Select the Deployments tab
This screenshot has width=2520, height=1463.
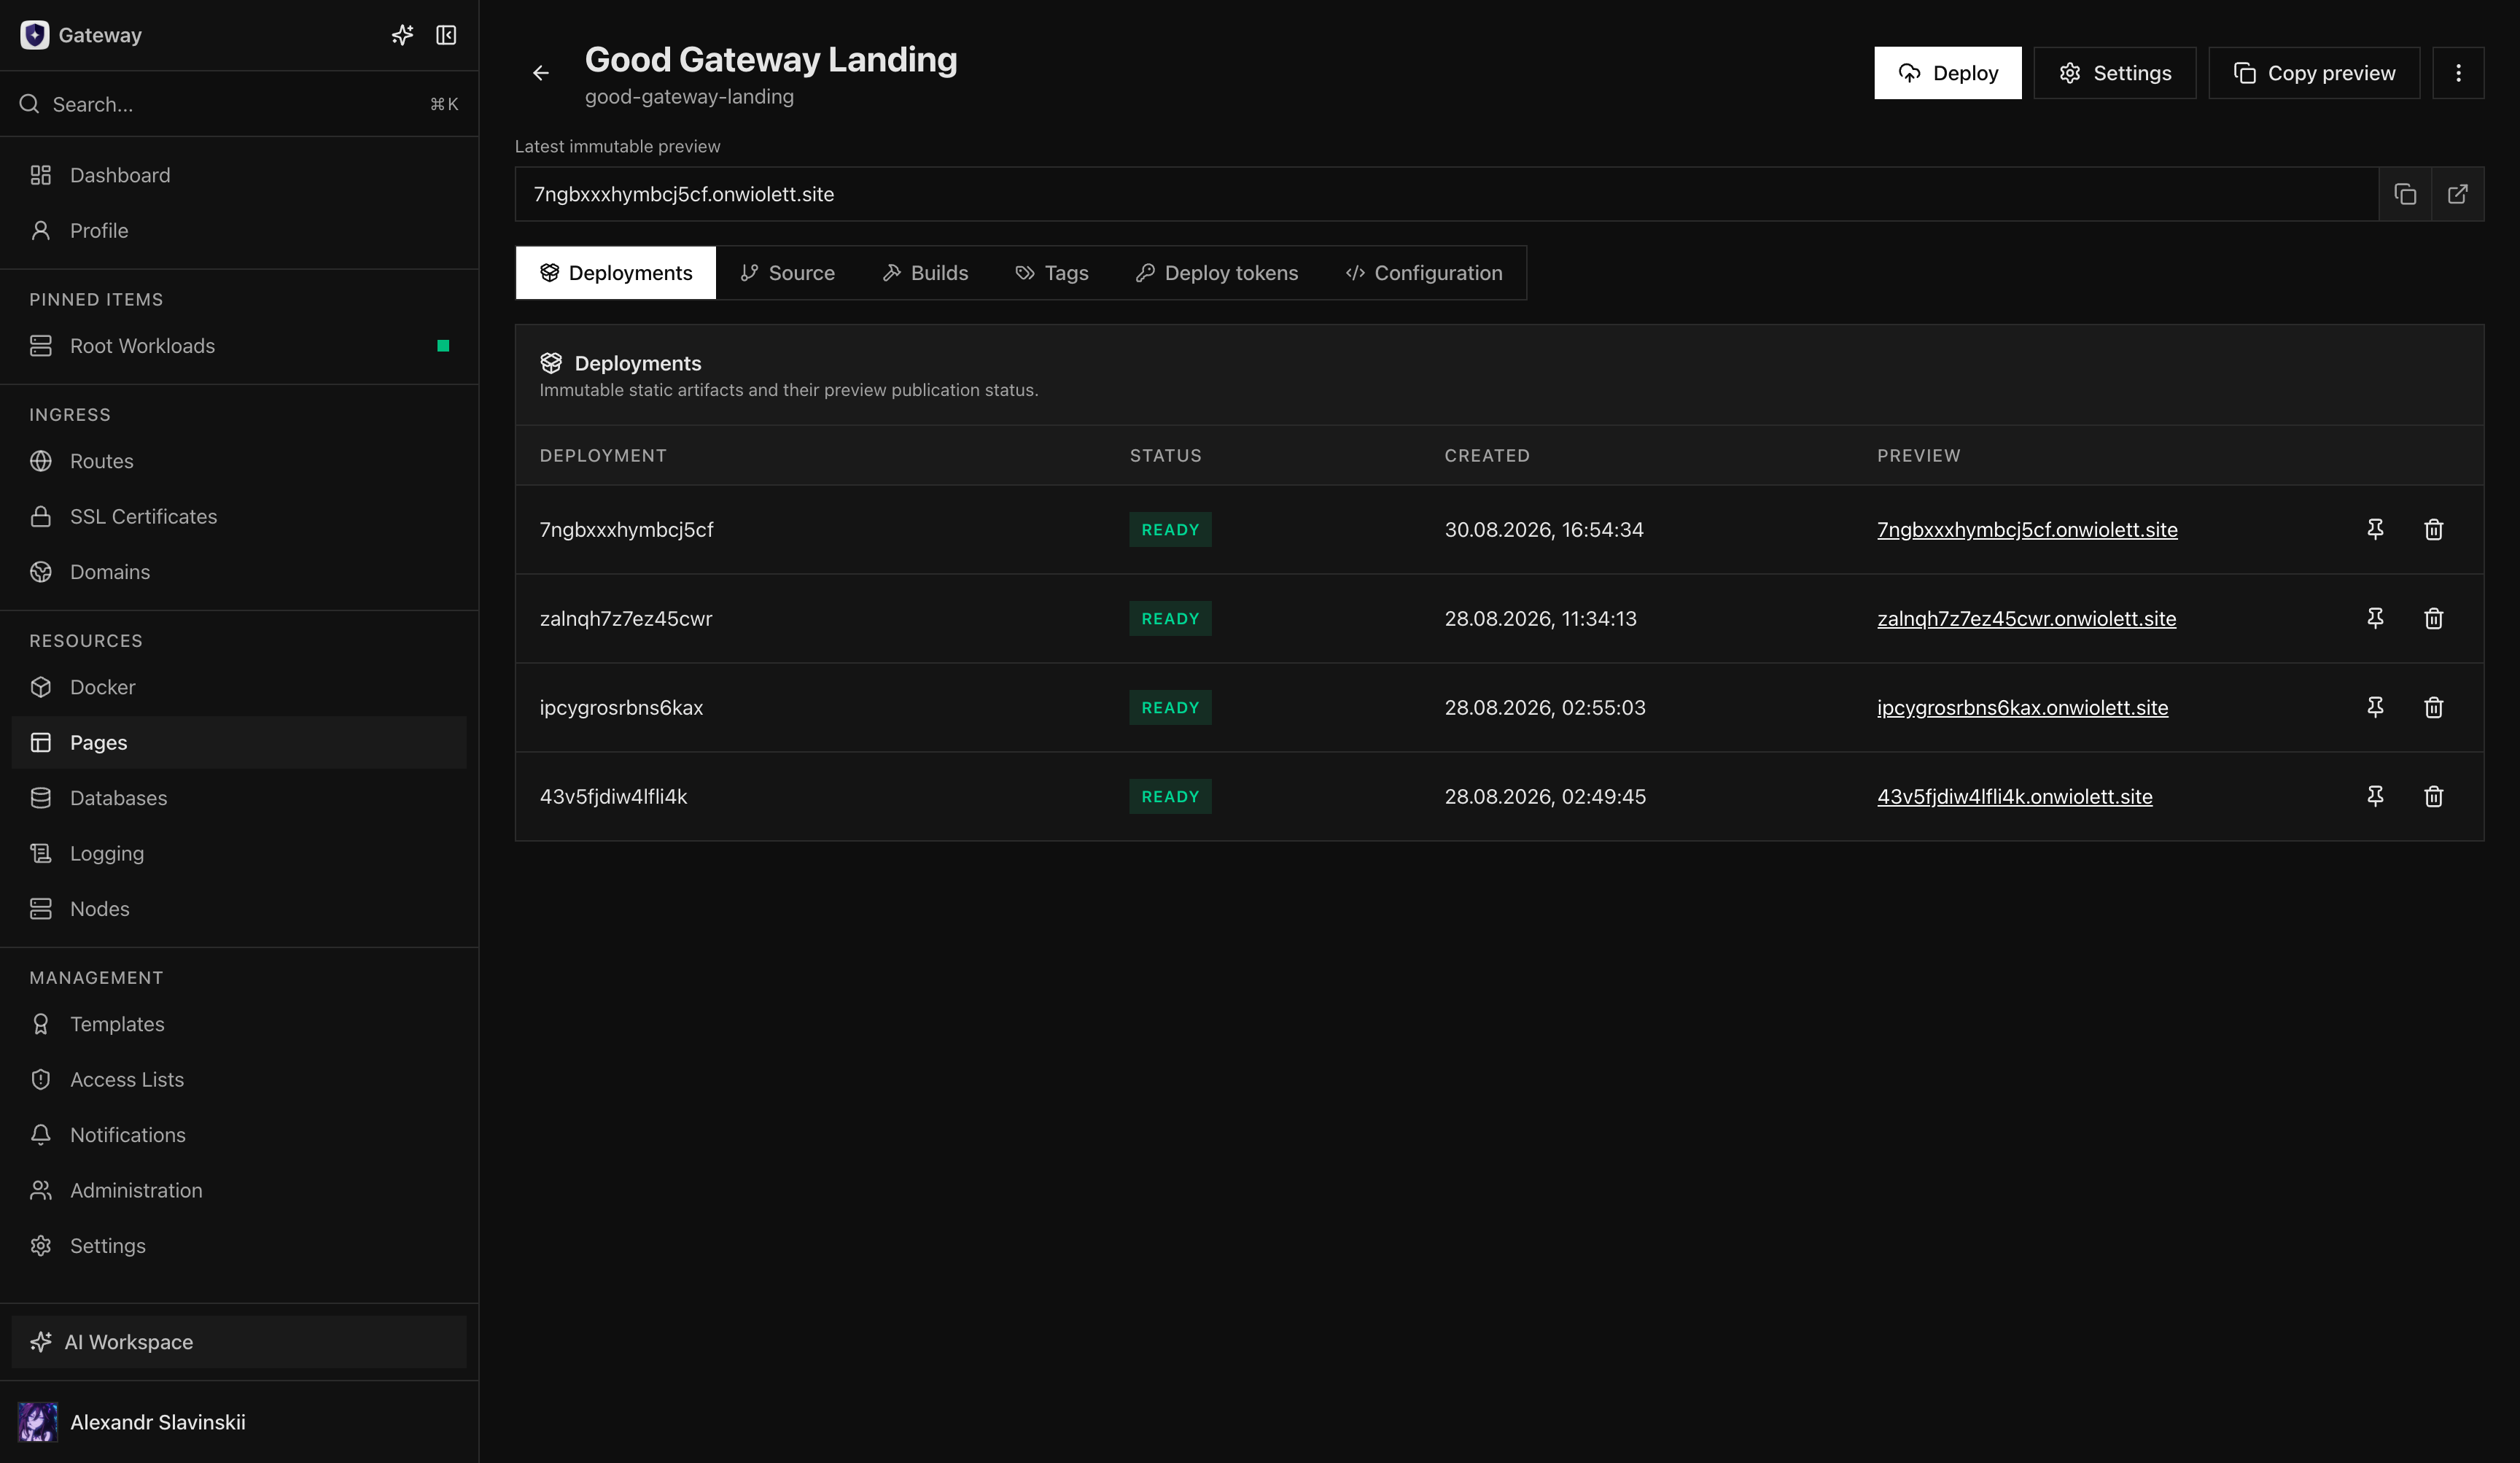tap(616, 273)
